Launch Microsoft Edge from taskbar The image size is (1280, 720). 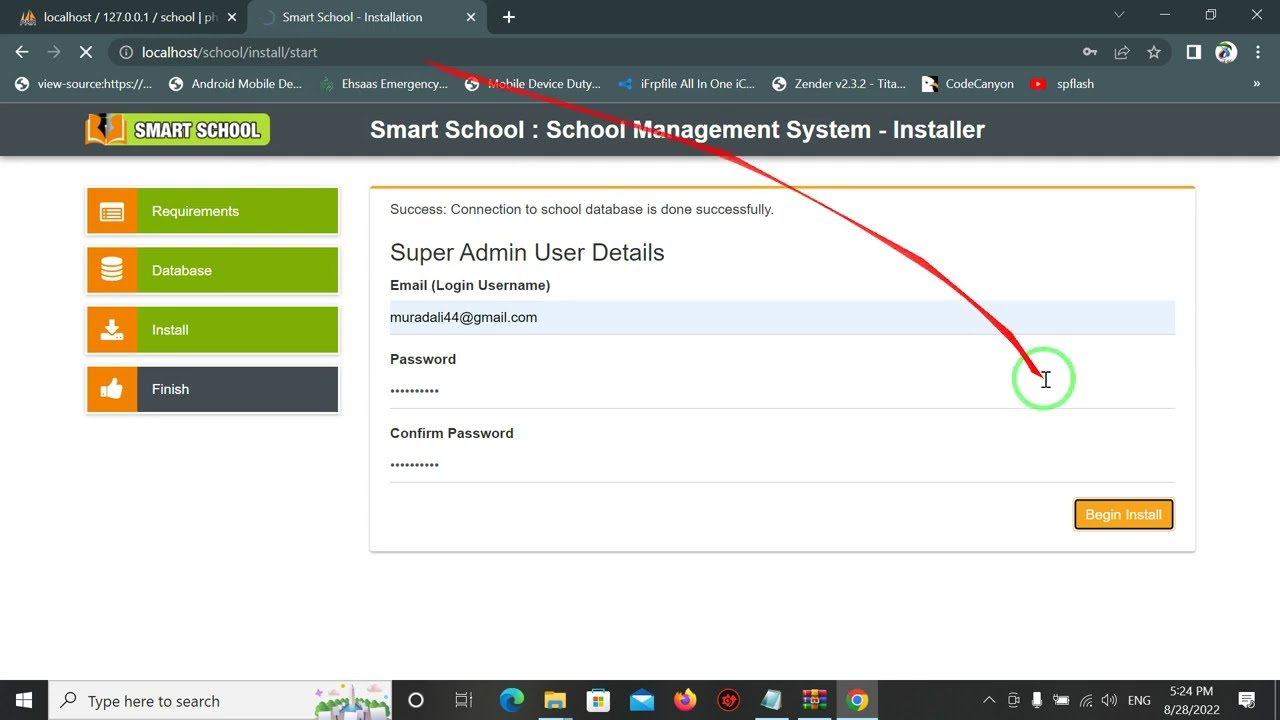[x=511, y=700]
